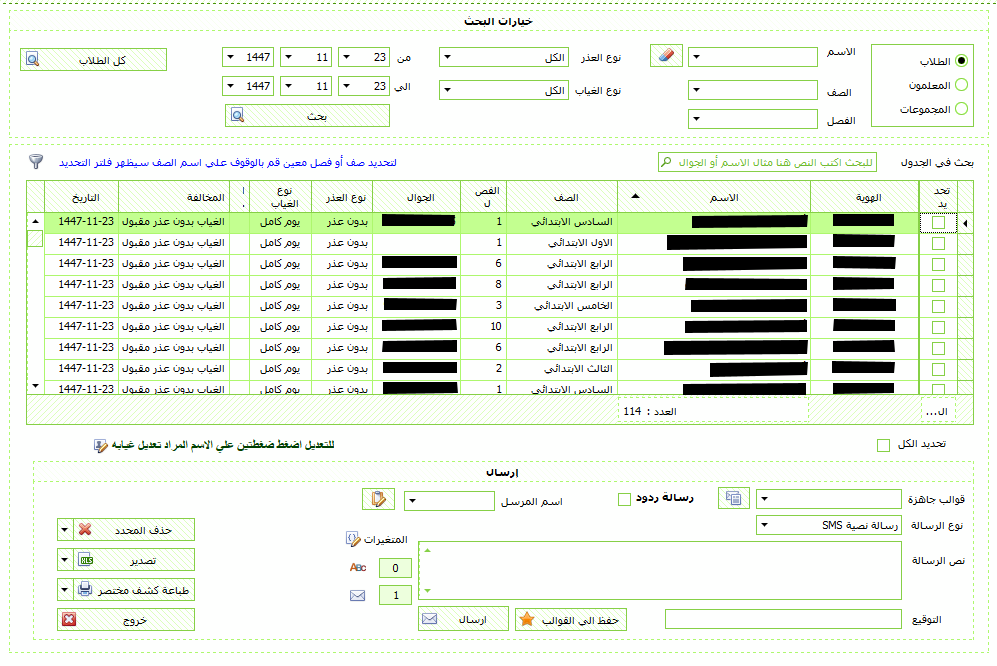Expand the حذف المحدد dropdown arrow
This screenshot has height=666, width=997.
coord(65,529)
